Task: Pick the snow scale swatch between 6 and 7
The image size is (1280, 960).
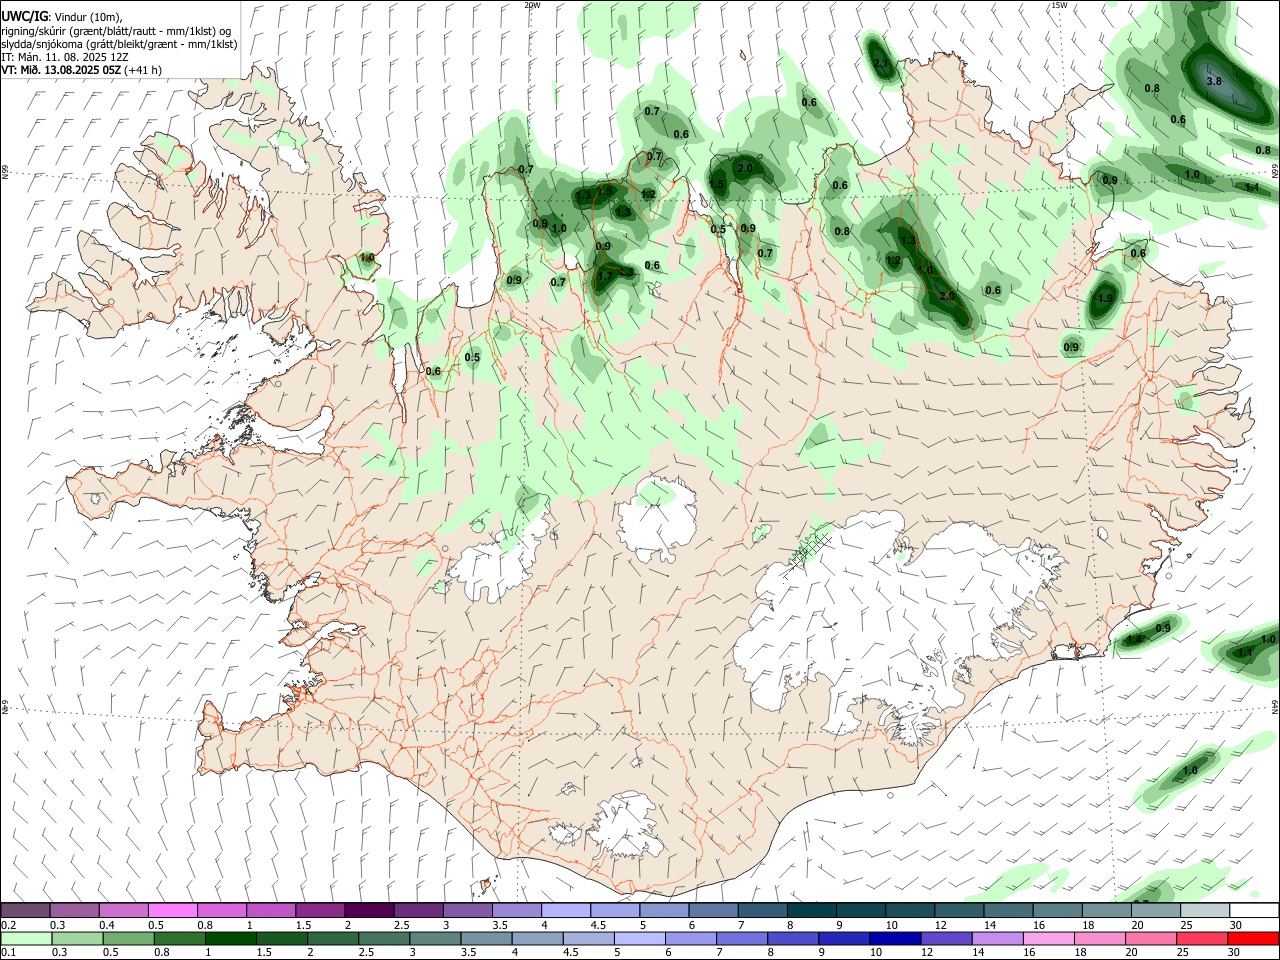Action: coord(713,910)
